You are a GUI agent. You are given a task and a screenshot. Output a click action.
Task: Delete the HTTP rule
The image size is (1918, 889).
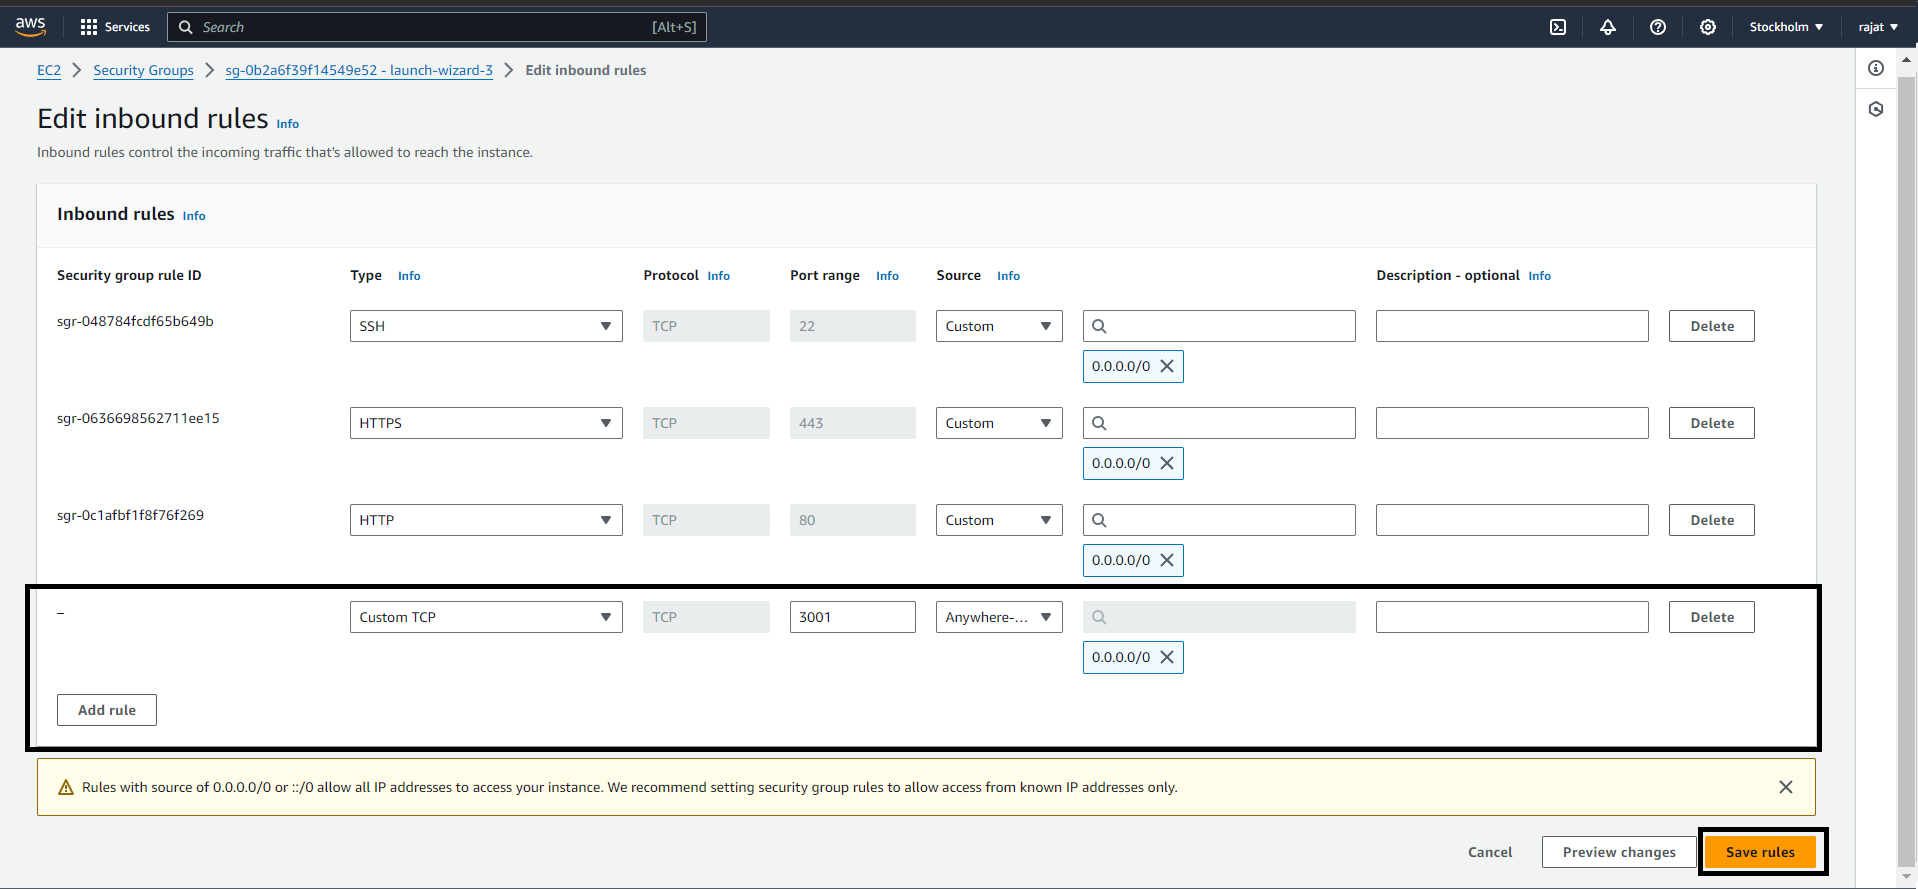(x=1712, y=520)
